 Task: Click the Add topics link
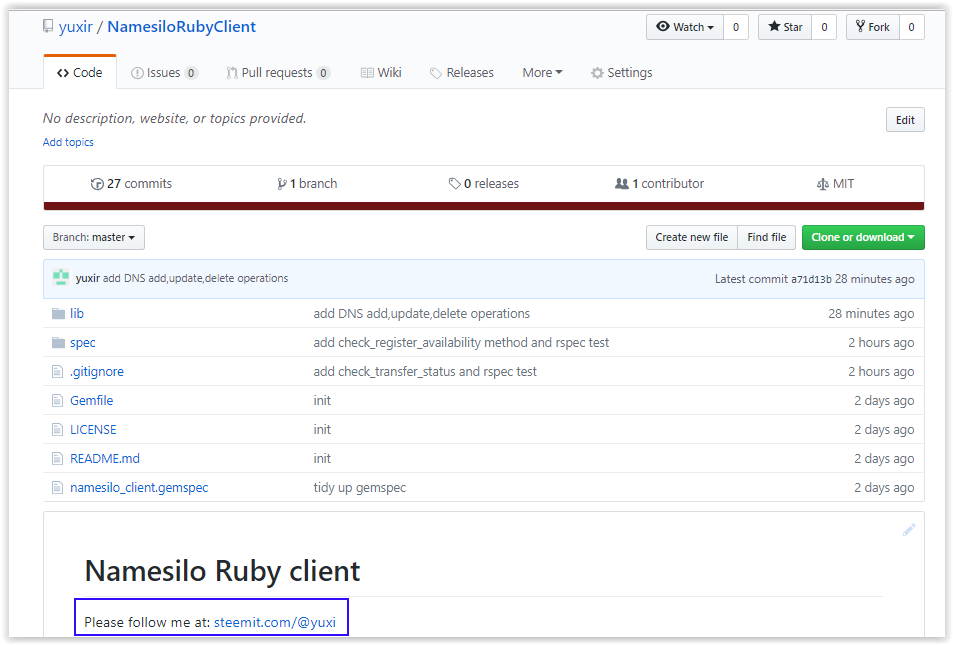68,142
